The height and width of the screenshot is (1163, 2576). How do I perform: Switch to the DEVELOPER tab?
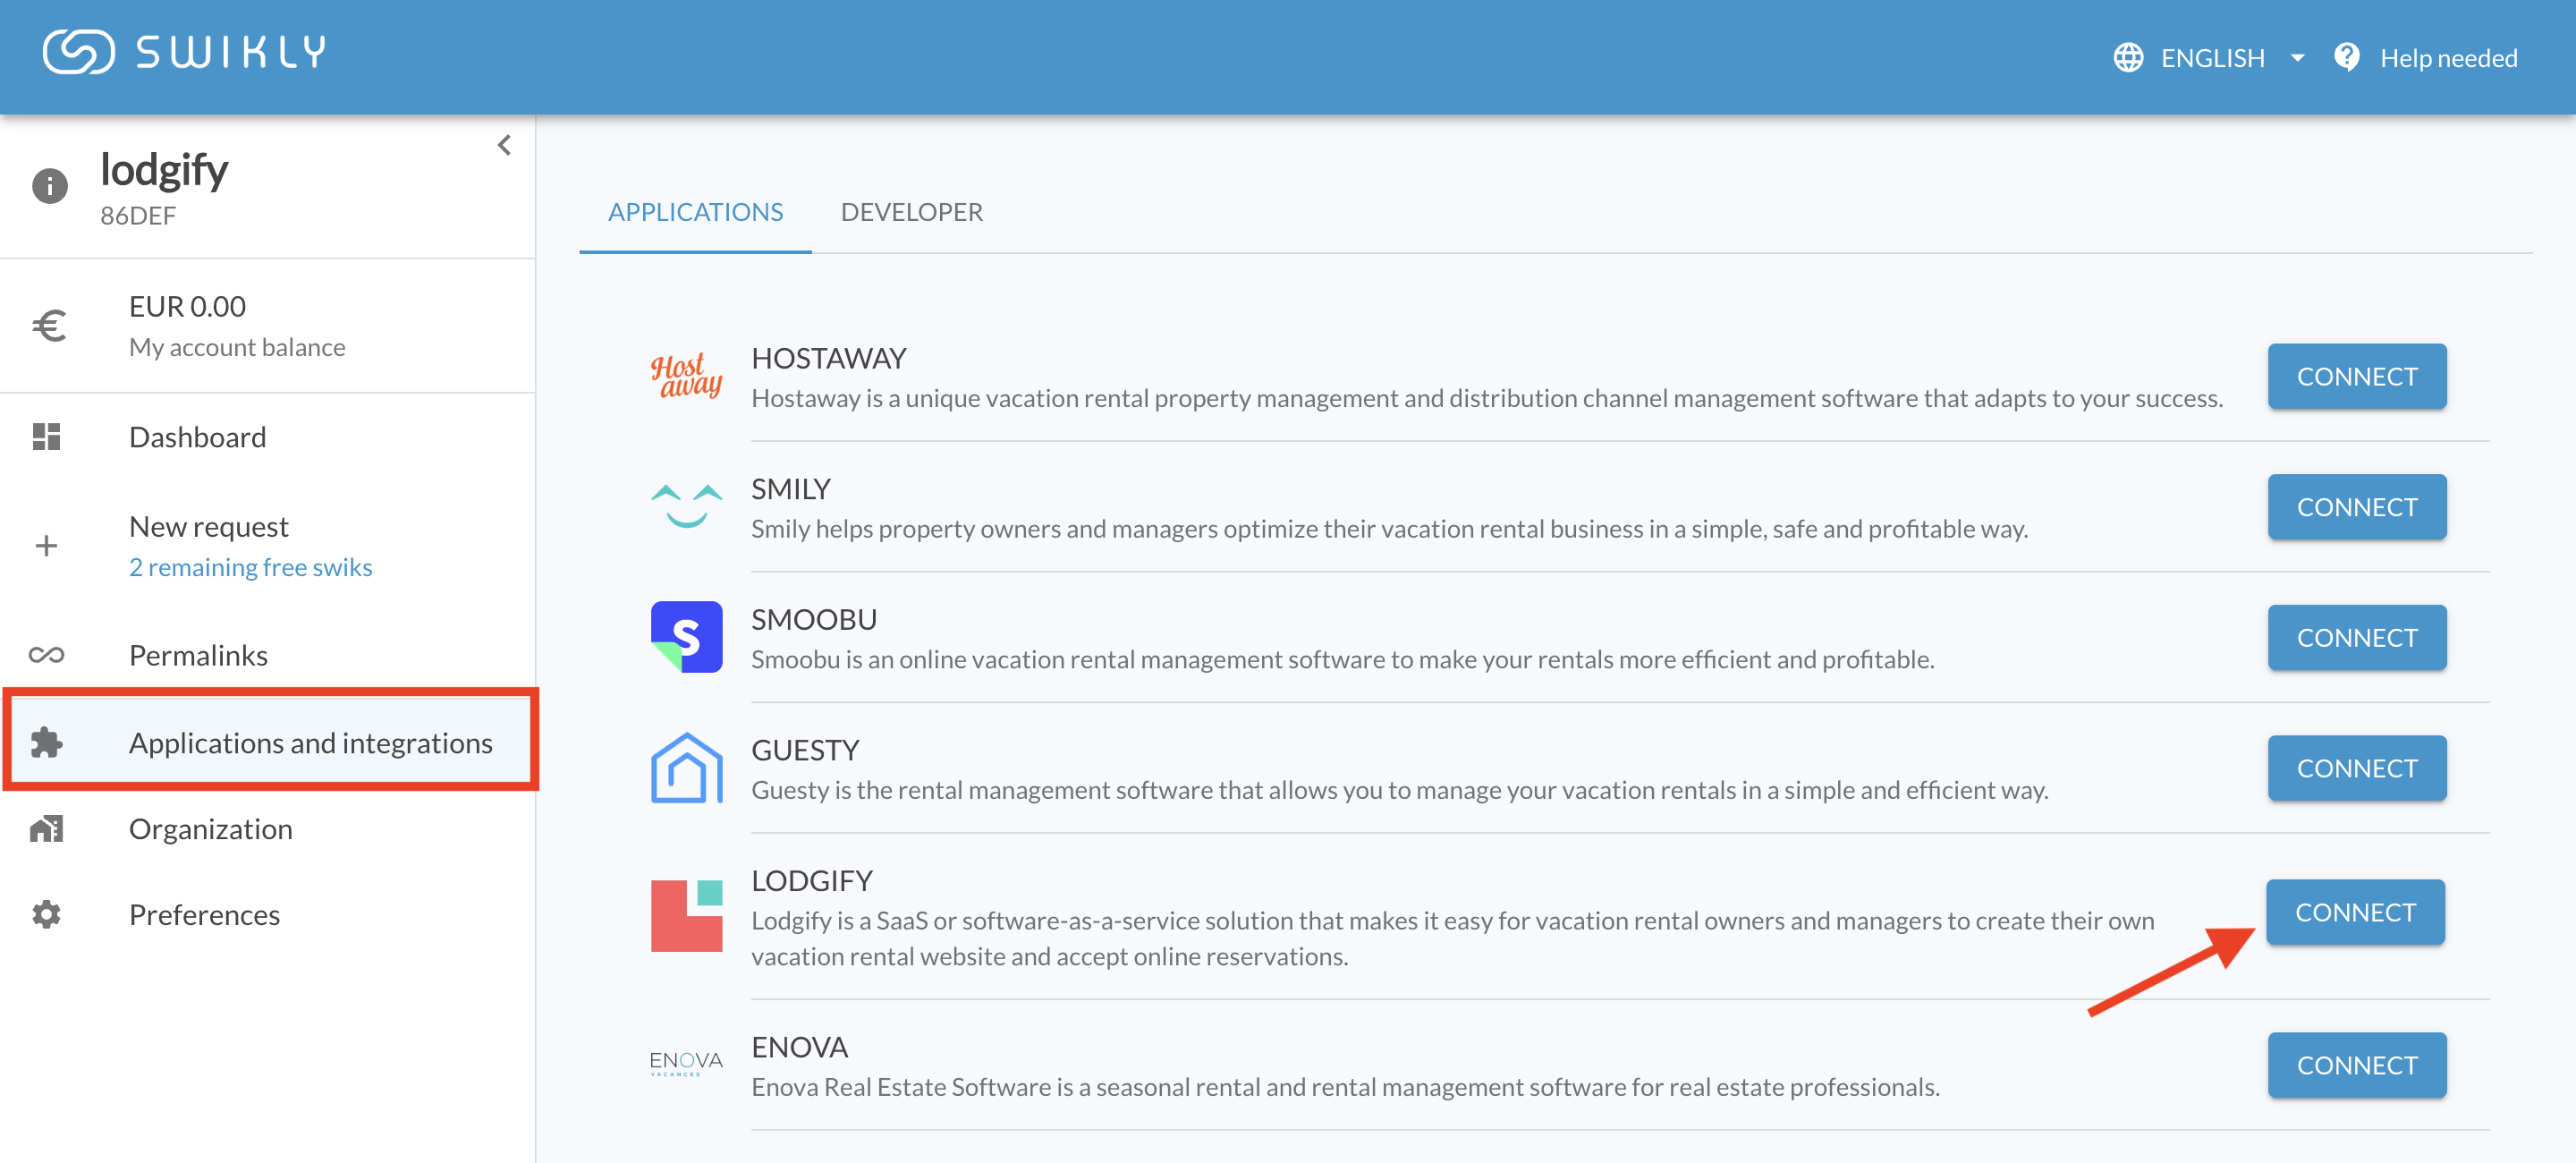(x=911, y=212)
